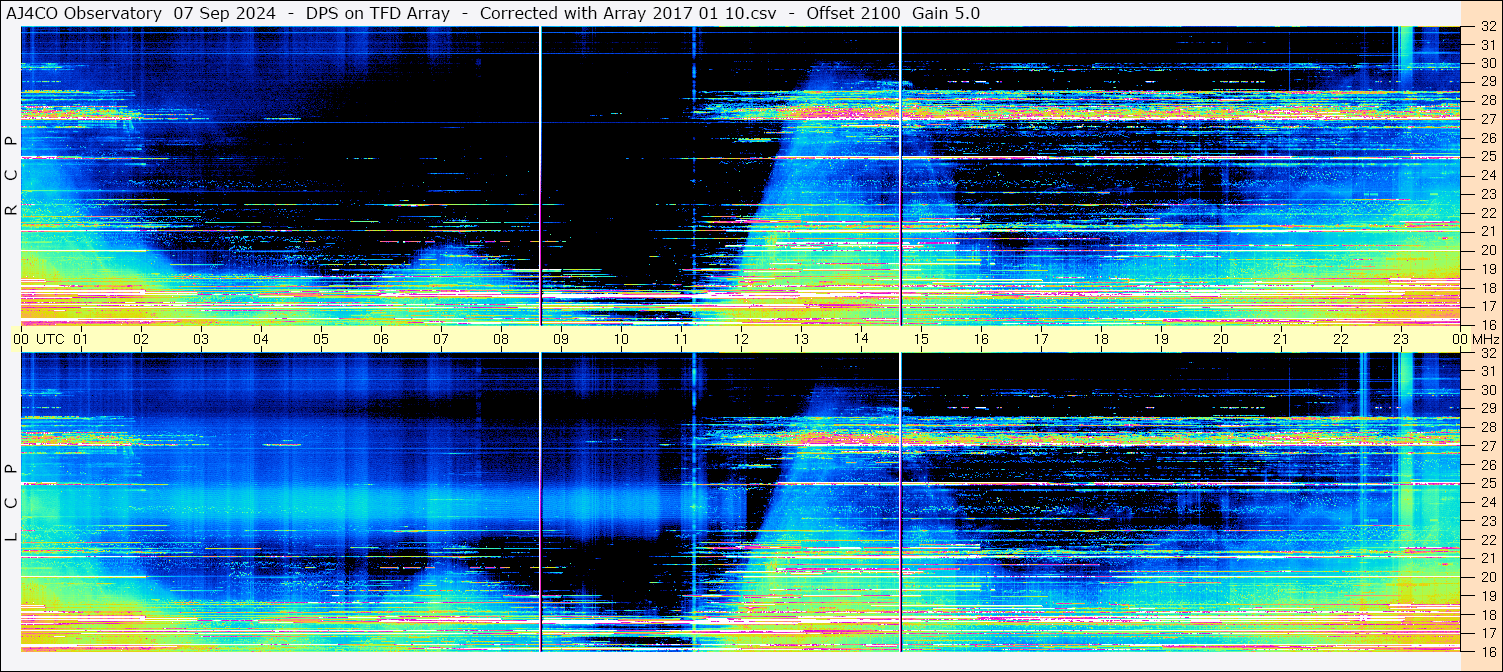Click the 18 hour label on the time axis
Screen dimensions: 1503x672
coord(1101,339)
